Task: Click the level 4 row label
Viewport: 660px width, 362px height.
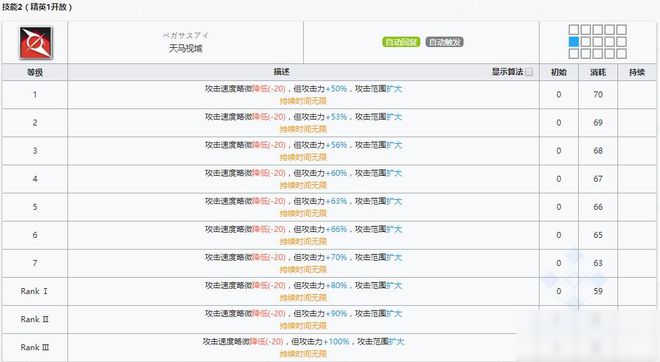Action: pyautogui.click(x=35, y=179)
